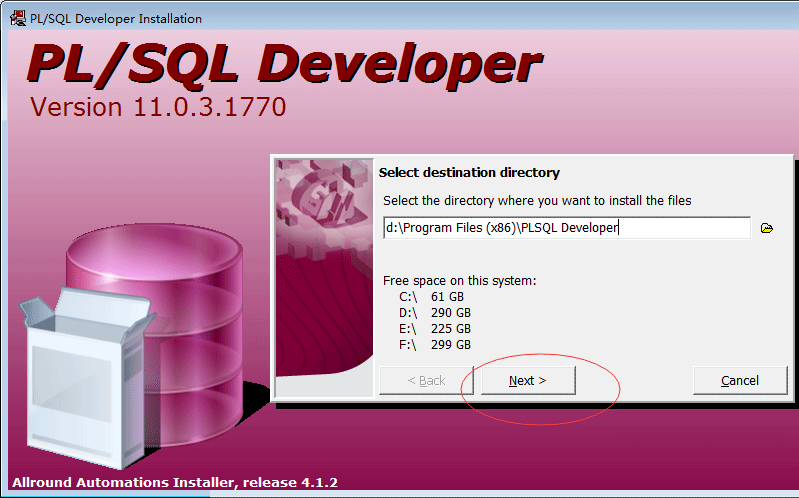Click the PL/SQL Developer Installation title icon
This screenshot has height=498, width=799.
click(x=18, y=18)
